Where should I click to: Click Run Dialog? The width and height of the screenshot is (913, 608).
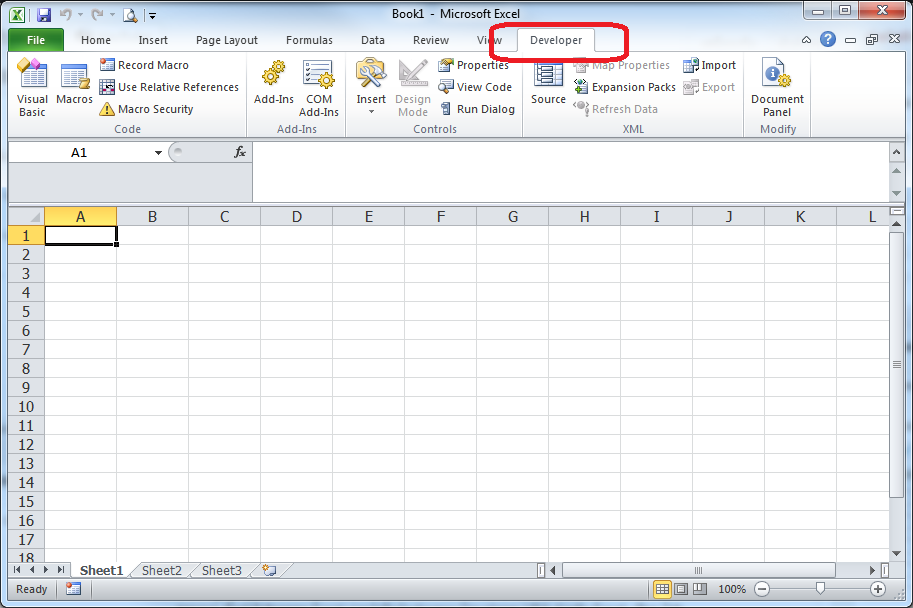coord(477,109)
